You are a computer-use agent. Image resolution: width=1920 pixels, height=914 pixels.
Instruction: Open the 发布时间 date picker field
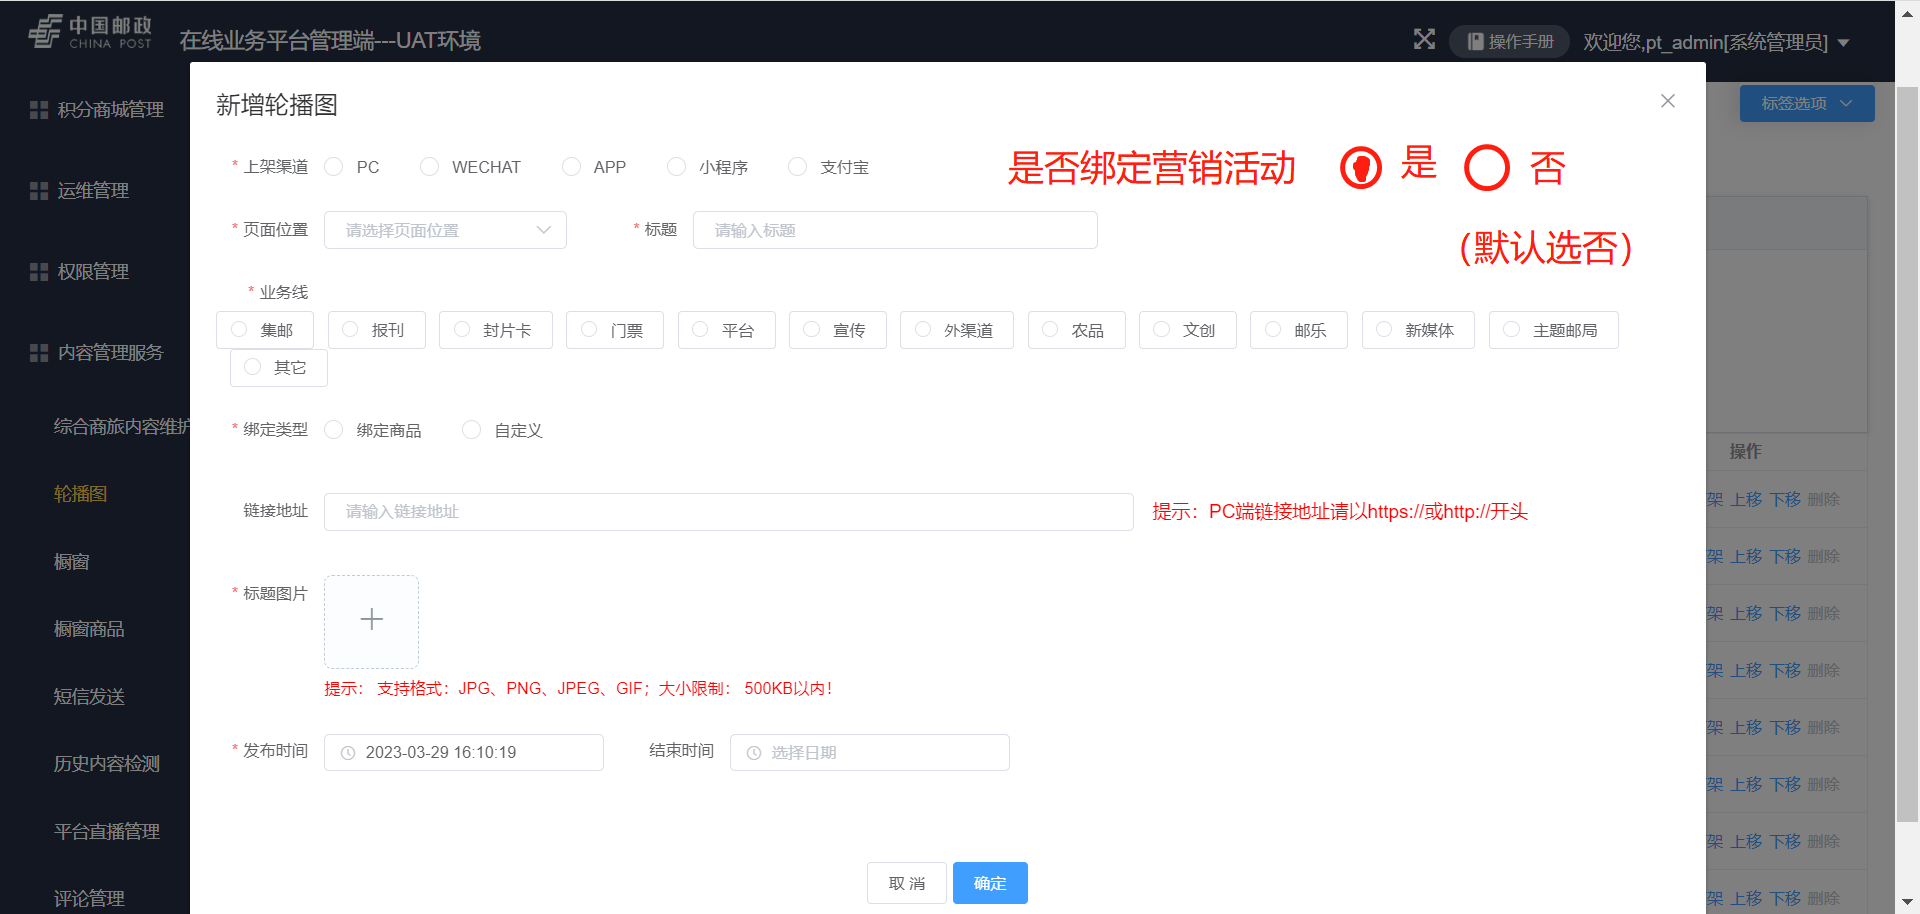(464, 753)
